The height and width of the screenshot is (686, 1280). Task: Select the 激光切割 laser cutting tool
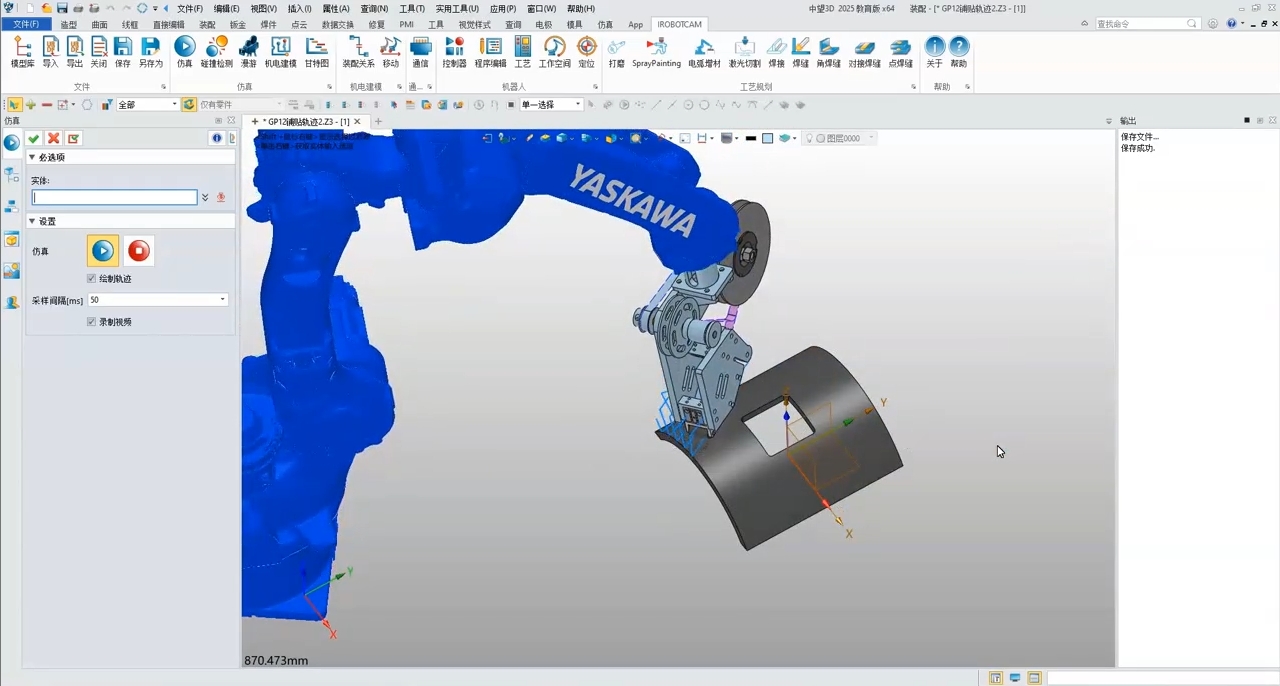pos(744,52)
